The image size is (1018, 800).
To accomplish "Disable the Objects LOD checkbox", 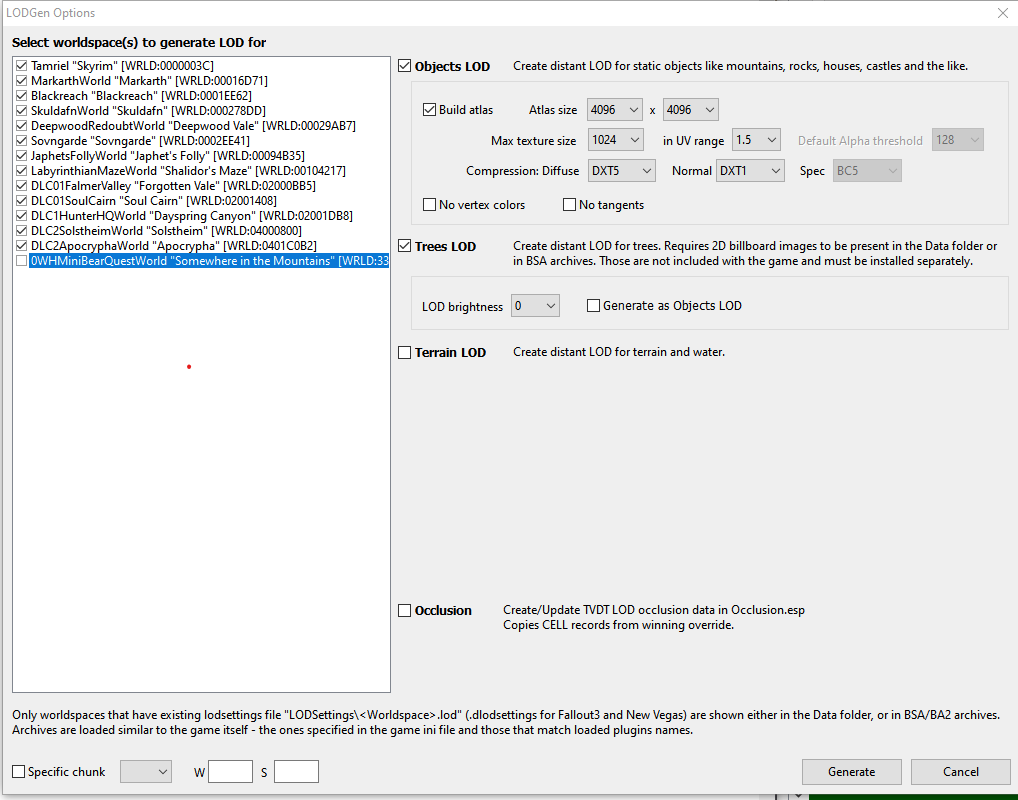I will click(404, 66).
